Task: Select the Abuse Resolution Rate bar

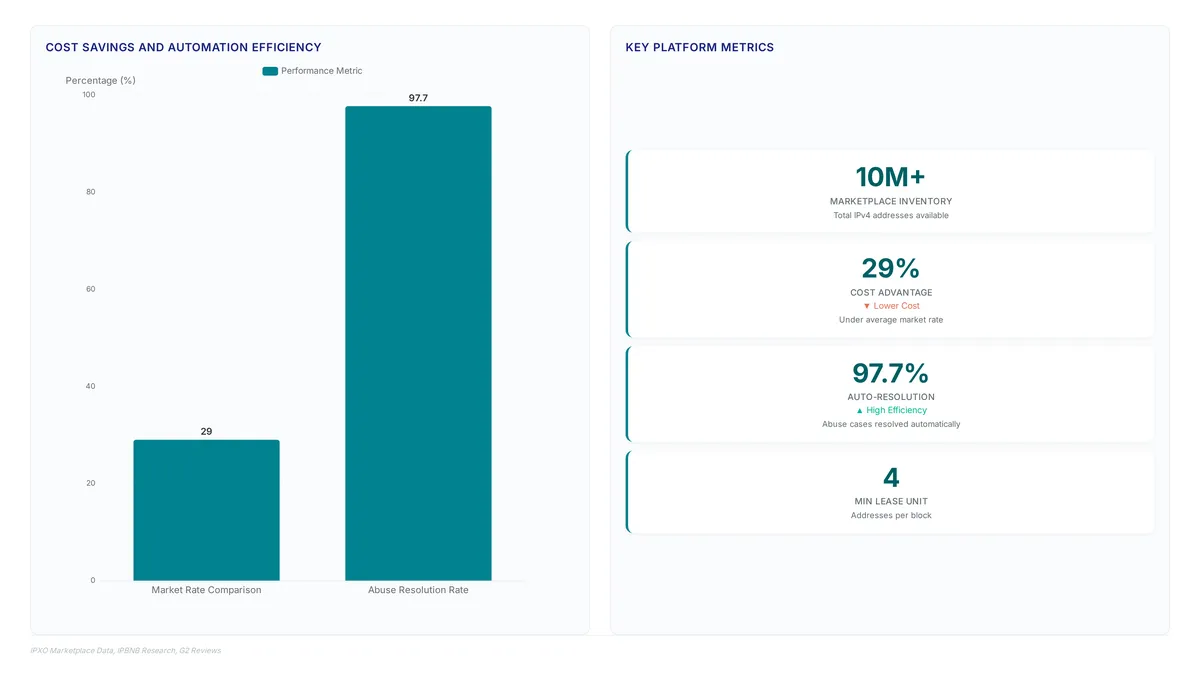Action: [x=418, y=343]
